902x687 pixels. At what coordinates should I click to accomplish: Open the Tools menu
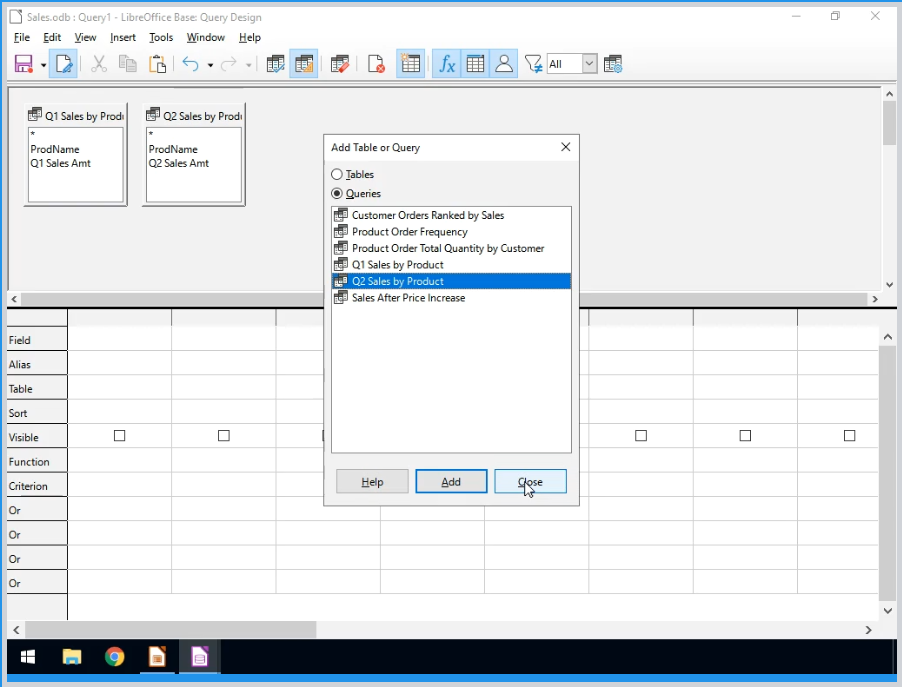tap(160, 37)
